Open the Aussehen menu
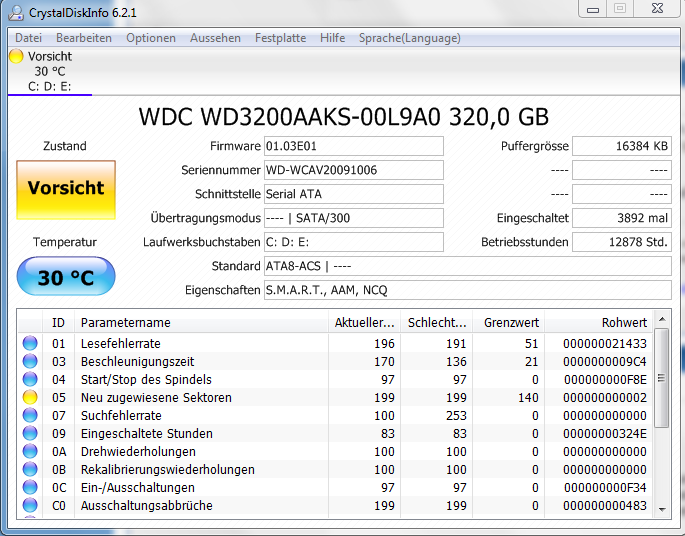Image resolution: width=685 pixels, height=536 pixels. pyautogui.click(x=215, y=38)
